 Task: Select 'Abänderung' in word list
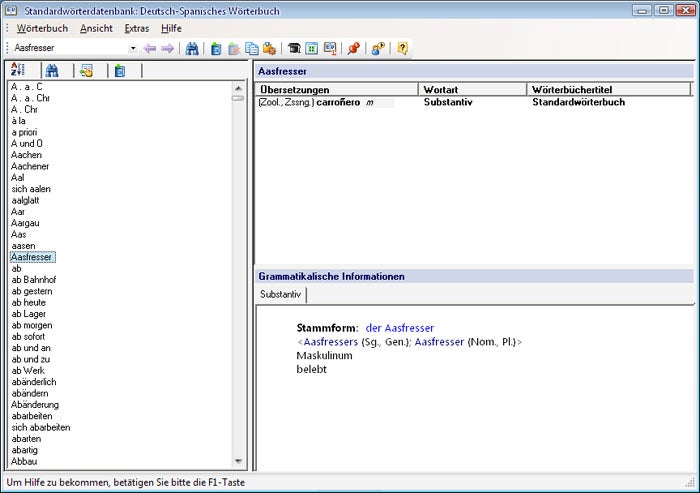click(35, 405)
